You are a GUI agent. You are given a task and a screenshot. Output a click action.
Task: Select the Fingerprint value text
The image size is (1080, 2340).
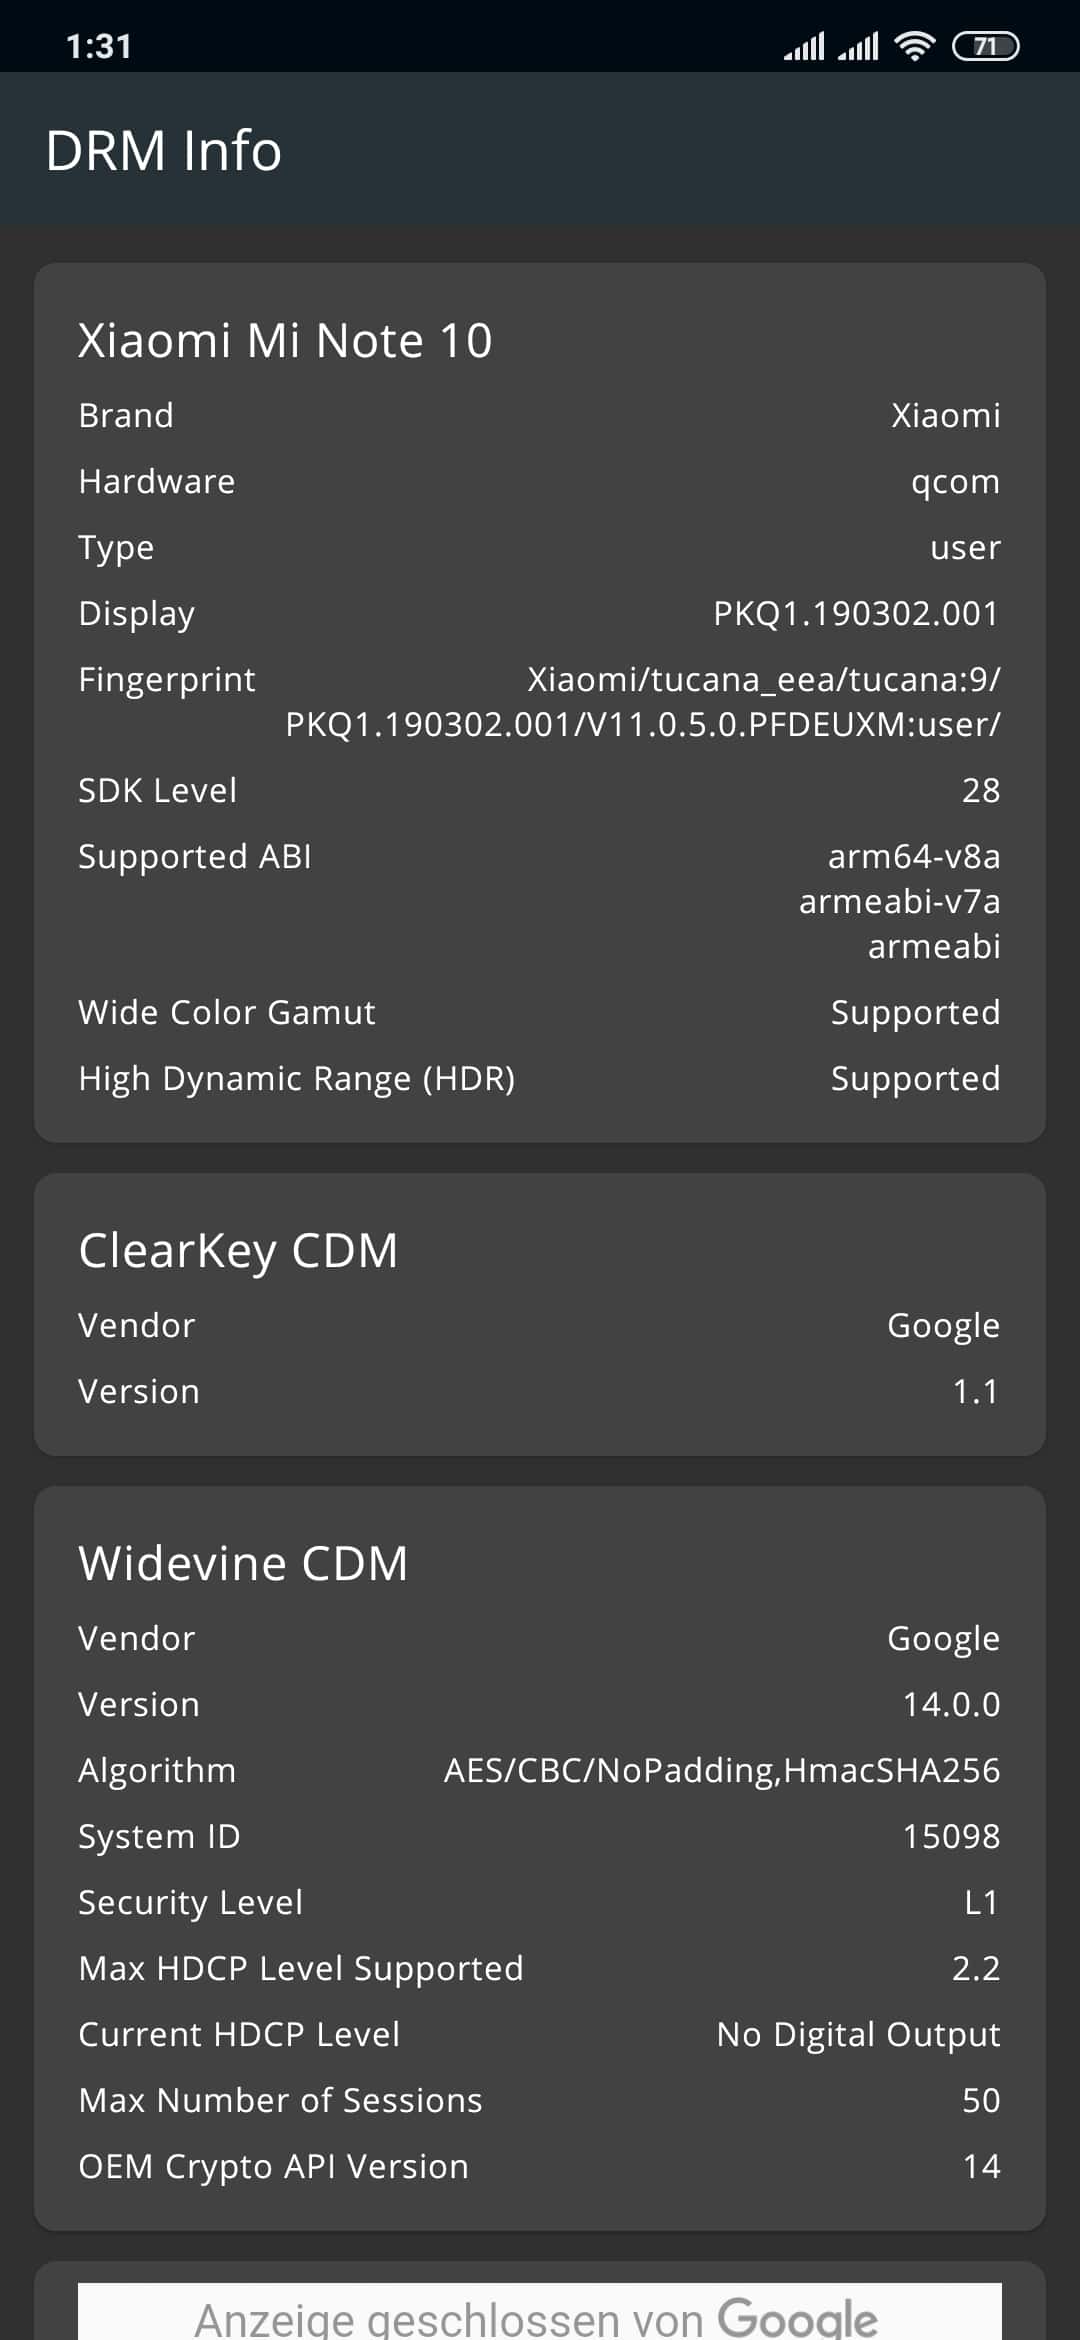pos(643,701)
